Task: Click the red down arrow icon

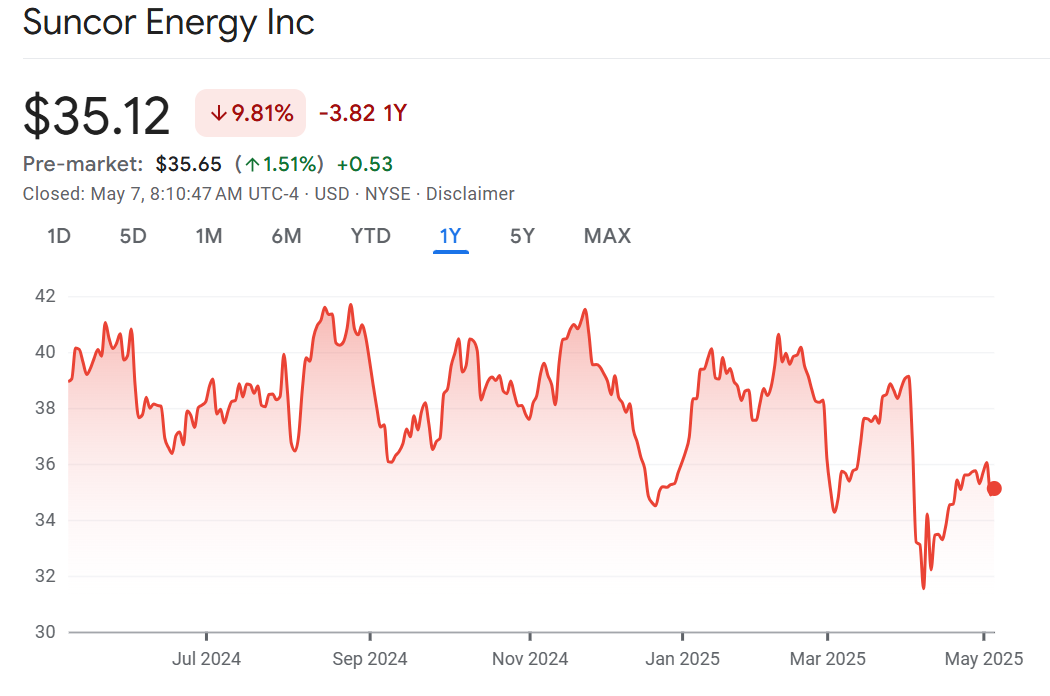Action: coord(218,114)
